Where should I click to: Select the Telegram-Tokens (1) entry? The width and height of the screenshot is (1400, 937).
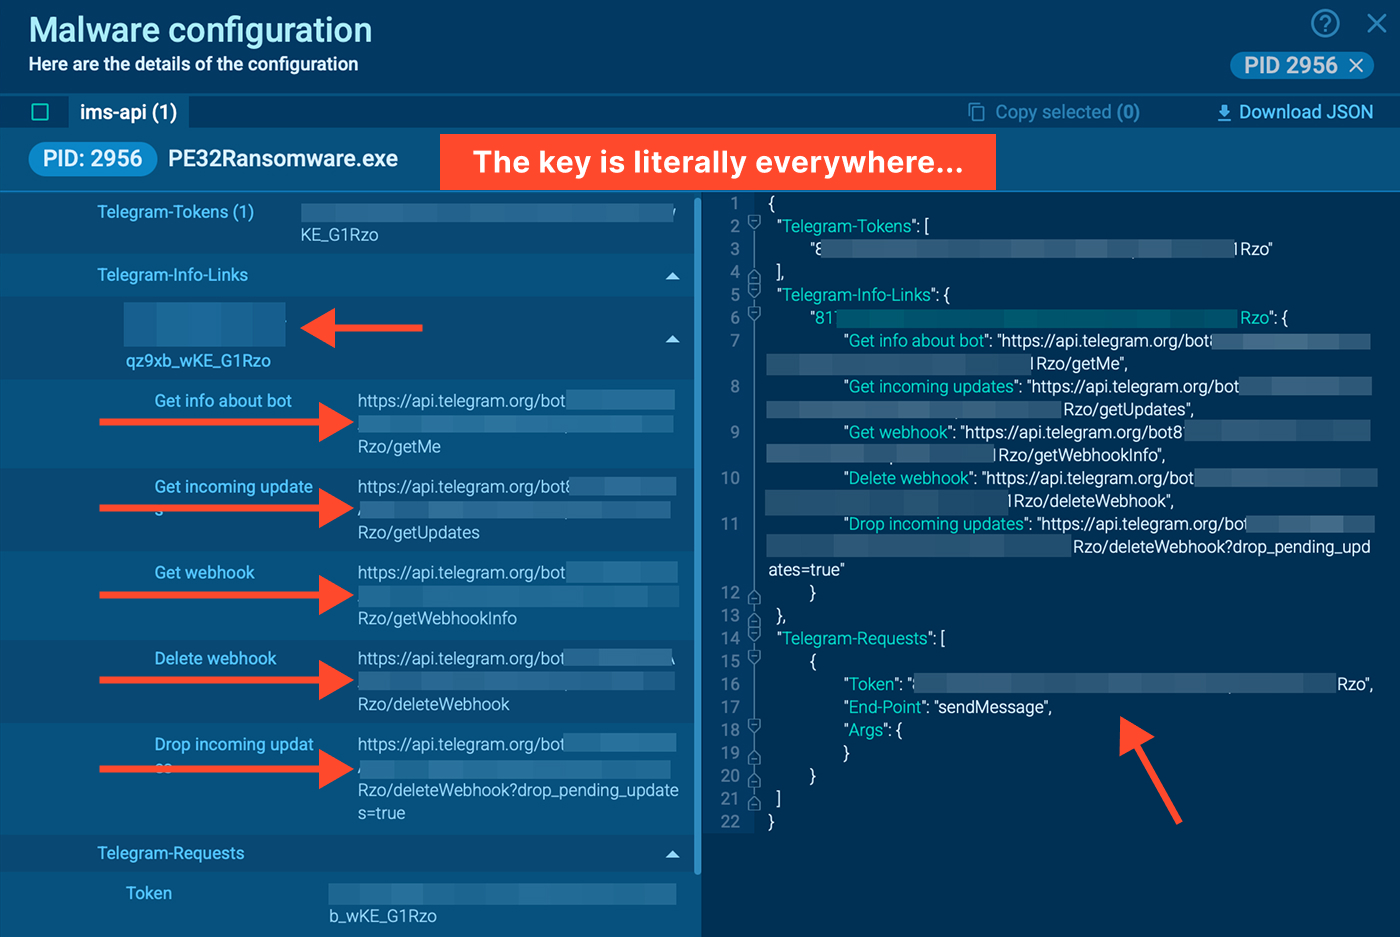pos(175,212)
